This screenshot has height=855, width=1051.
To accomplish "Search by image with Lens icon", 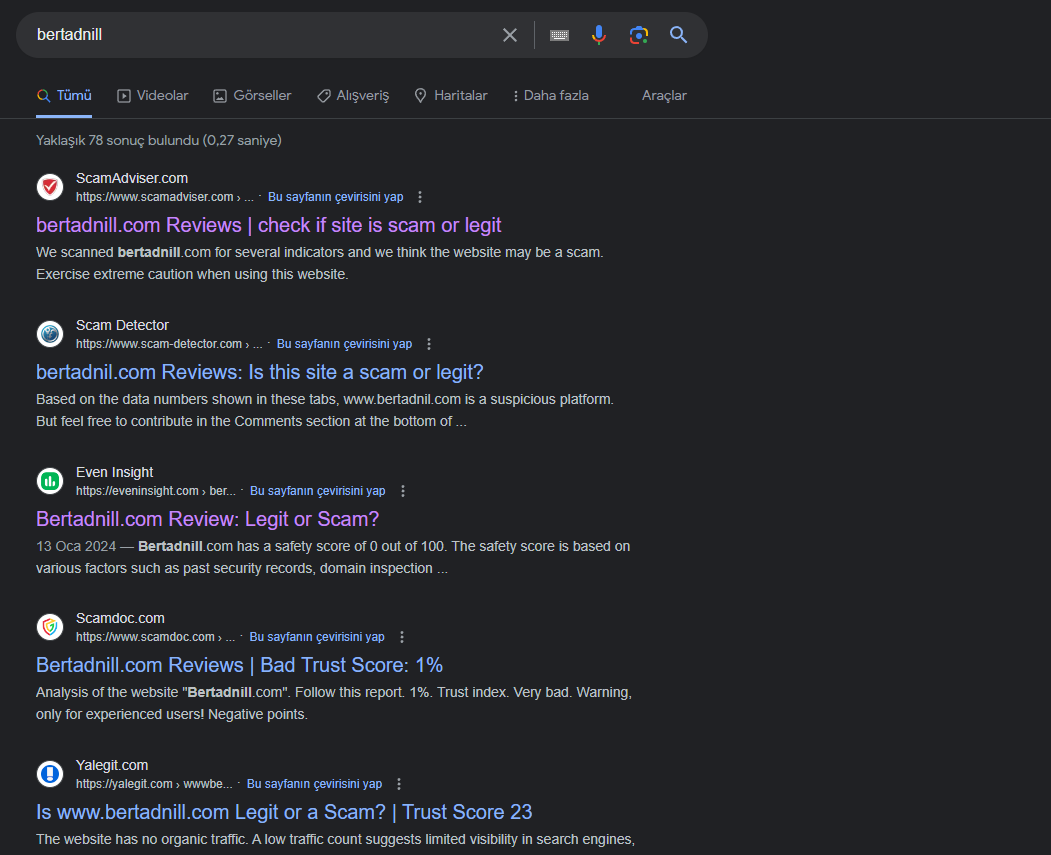I will click(x=639, y=35).
